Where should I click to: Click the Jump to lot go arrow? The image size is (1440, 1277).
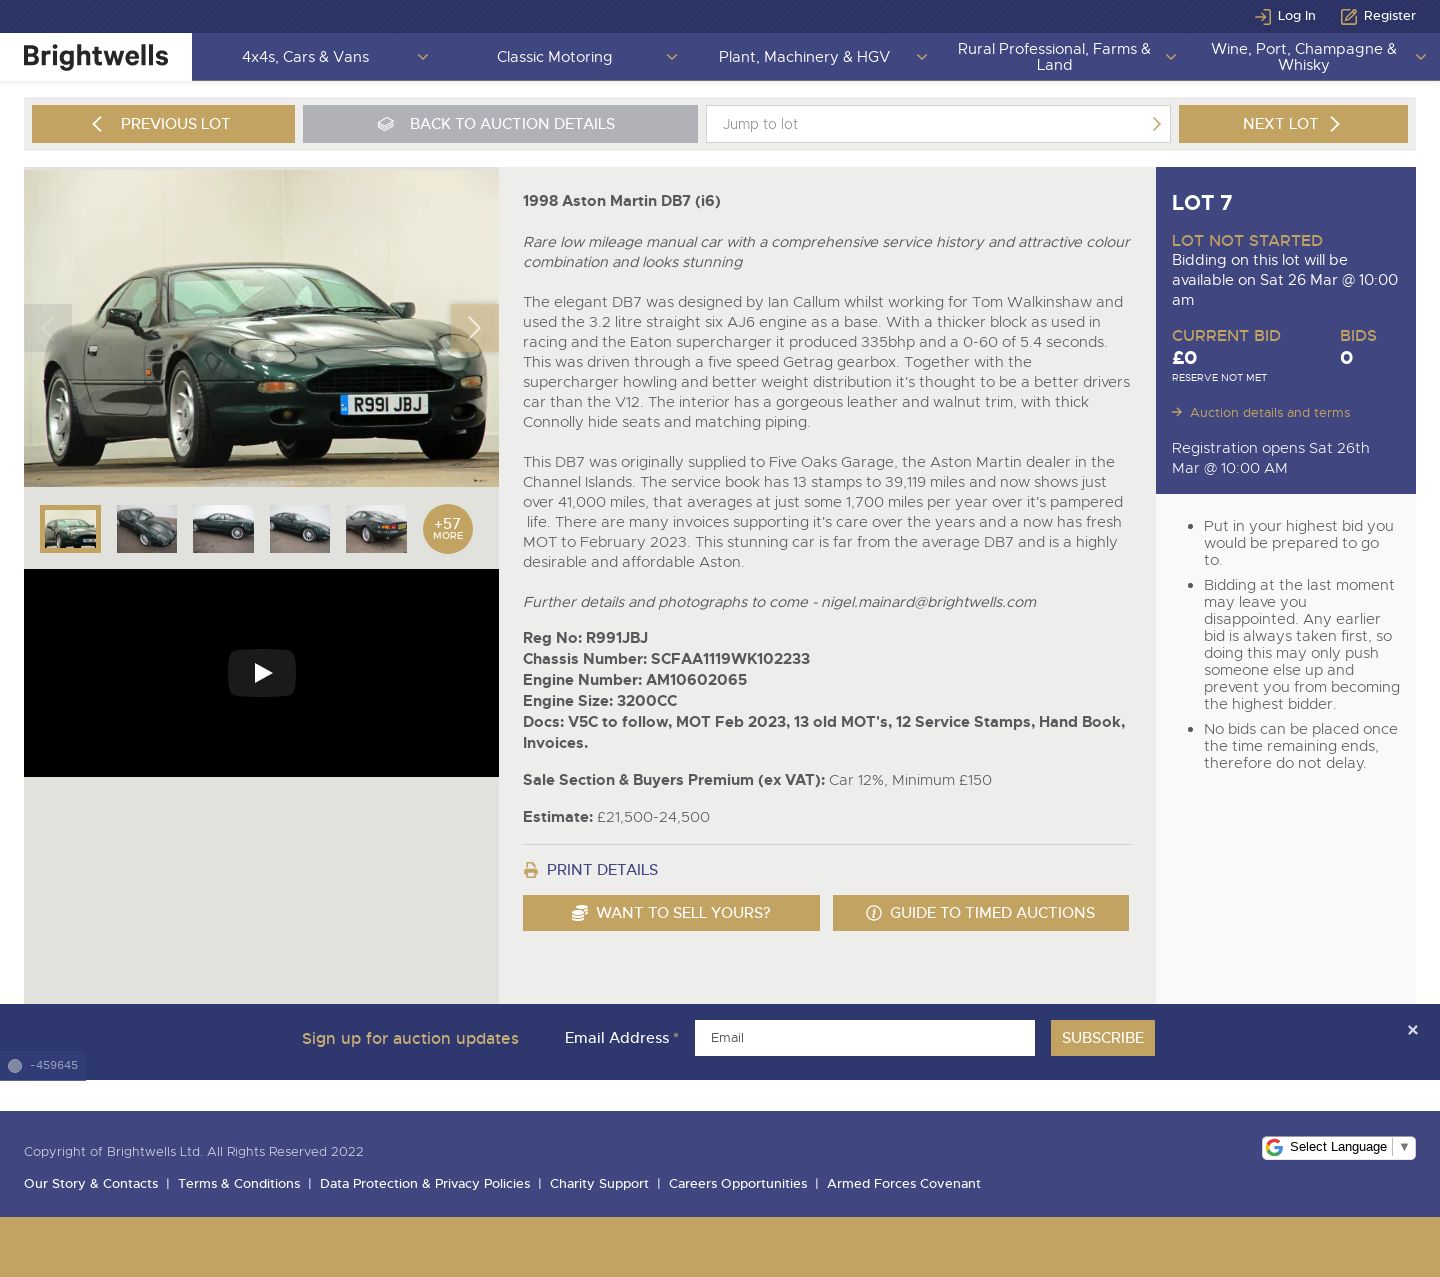tap(1156, 124)
